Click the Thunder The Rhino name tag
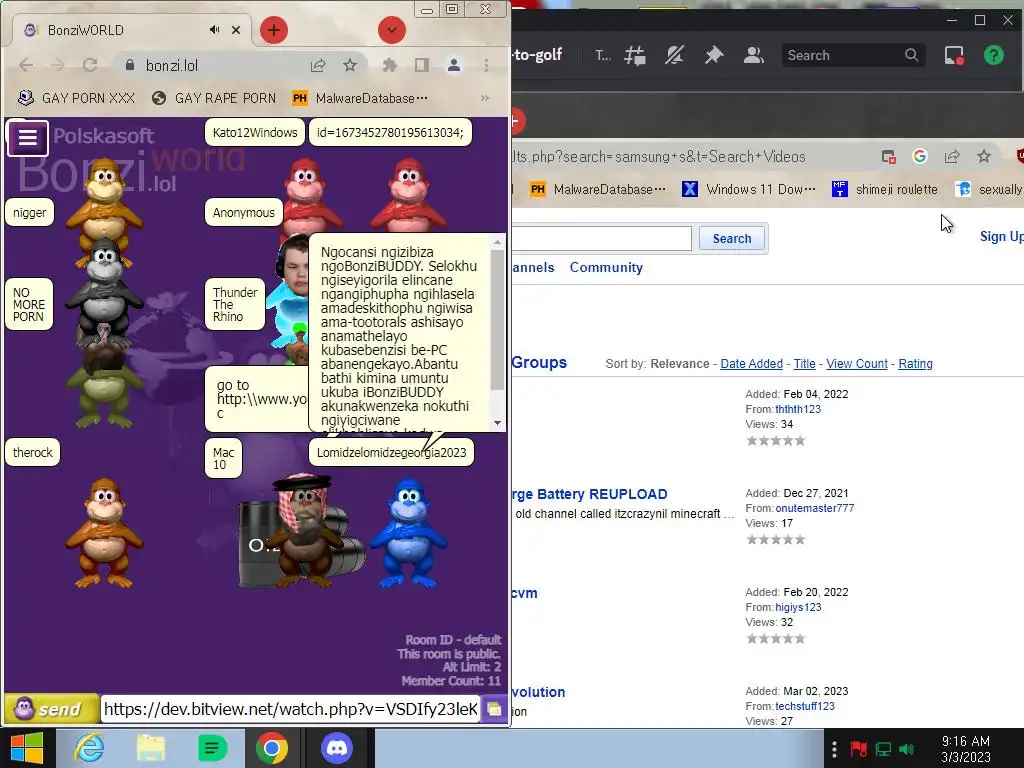The image size is (1024, 768). [235, 304]
